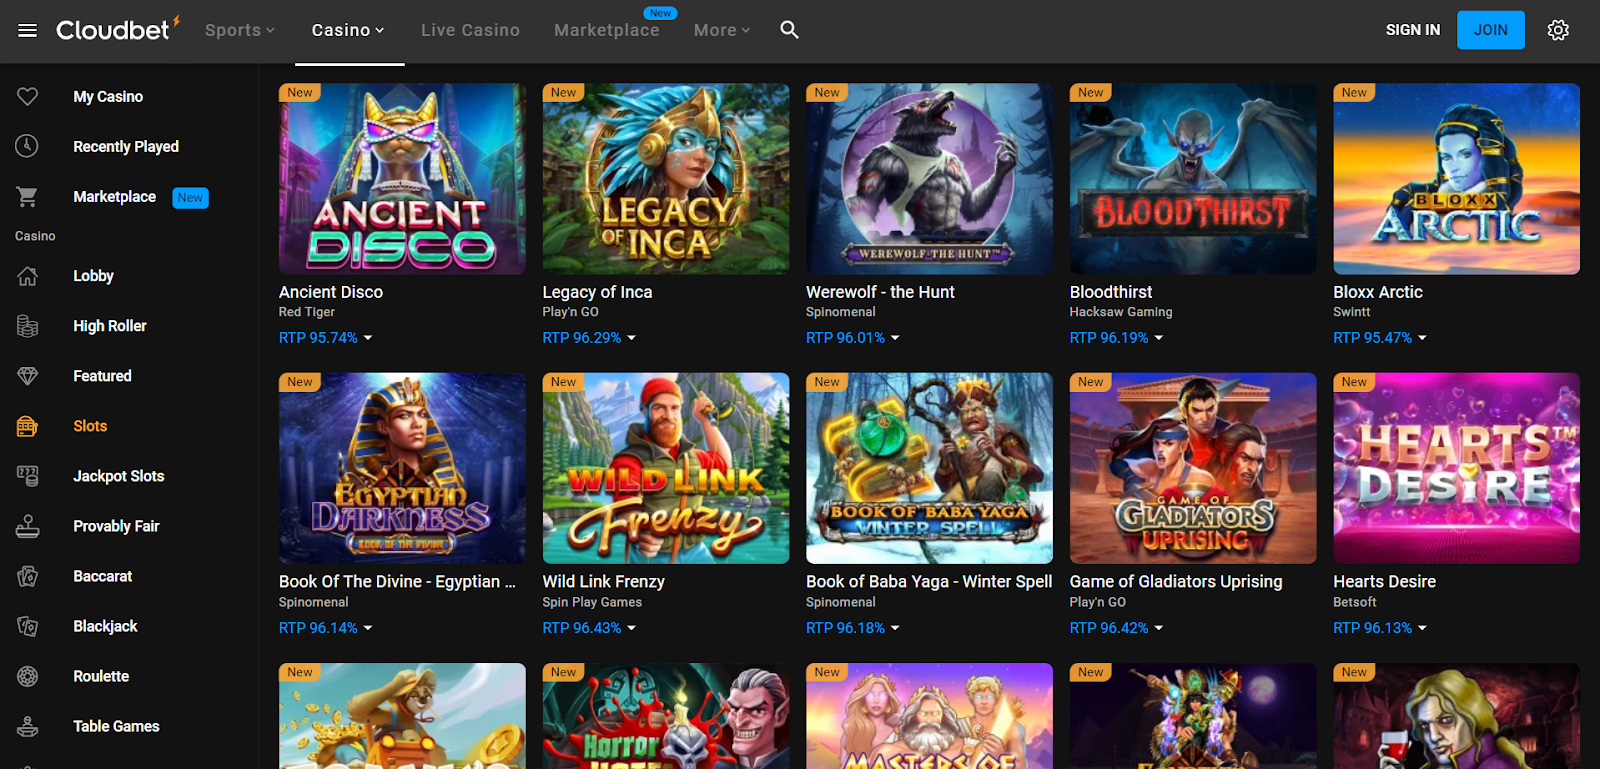Click the Roulette wheel icon
This screenshot has height=769, width=1600.
pos(28,676)
